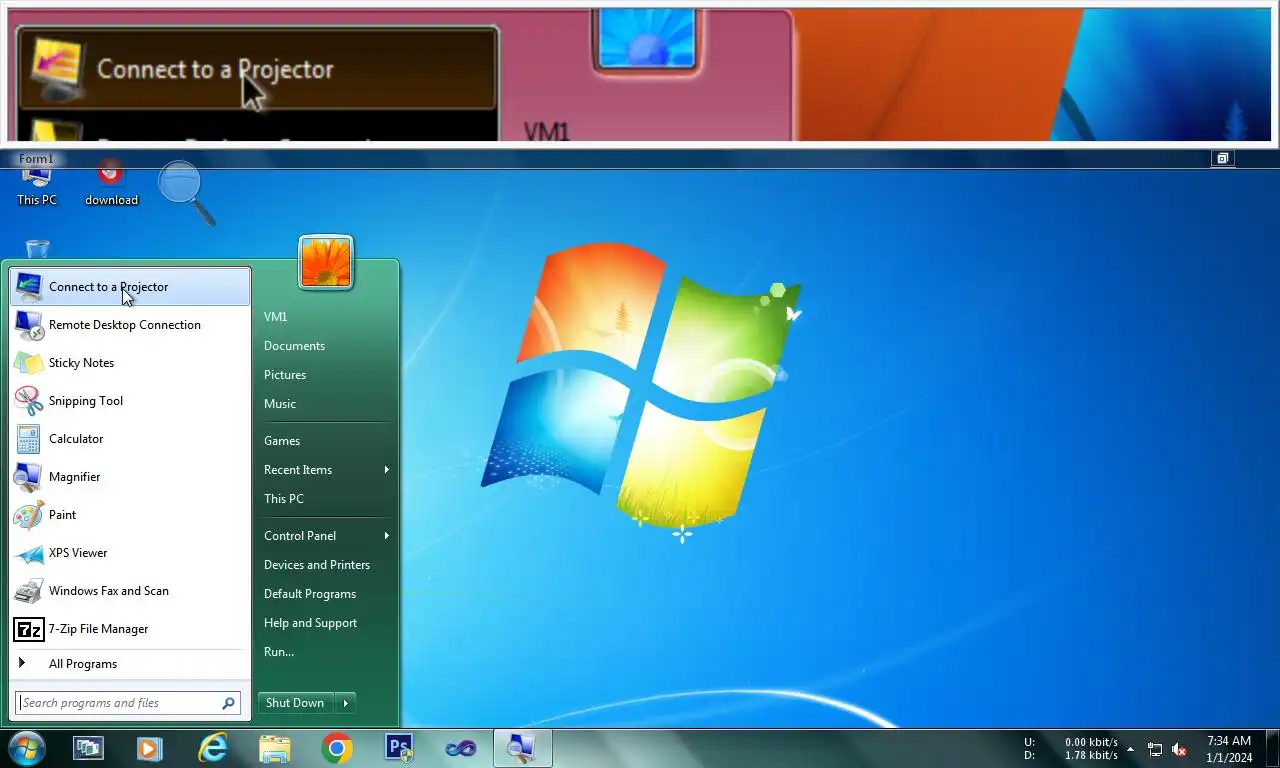Click the 7-Zip File Manager icon

[28, 629]
